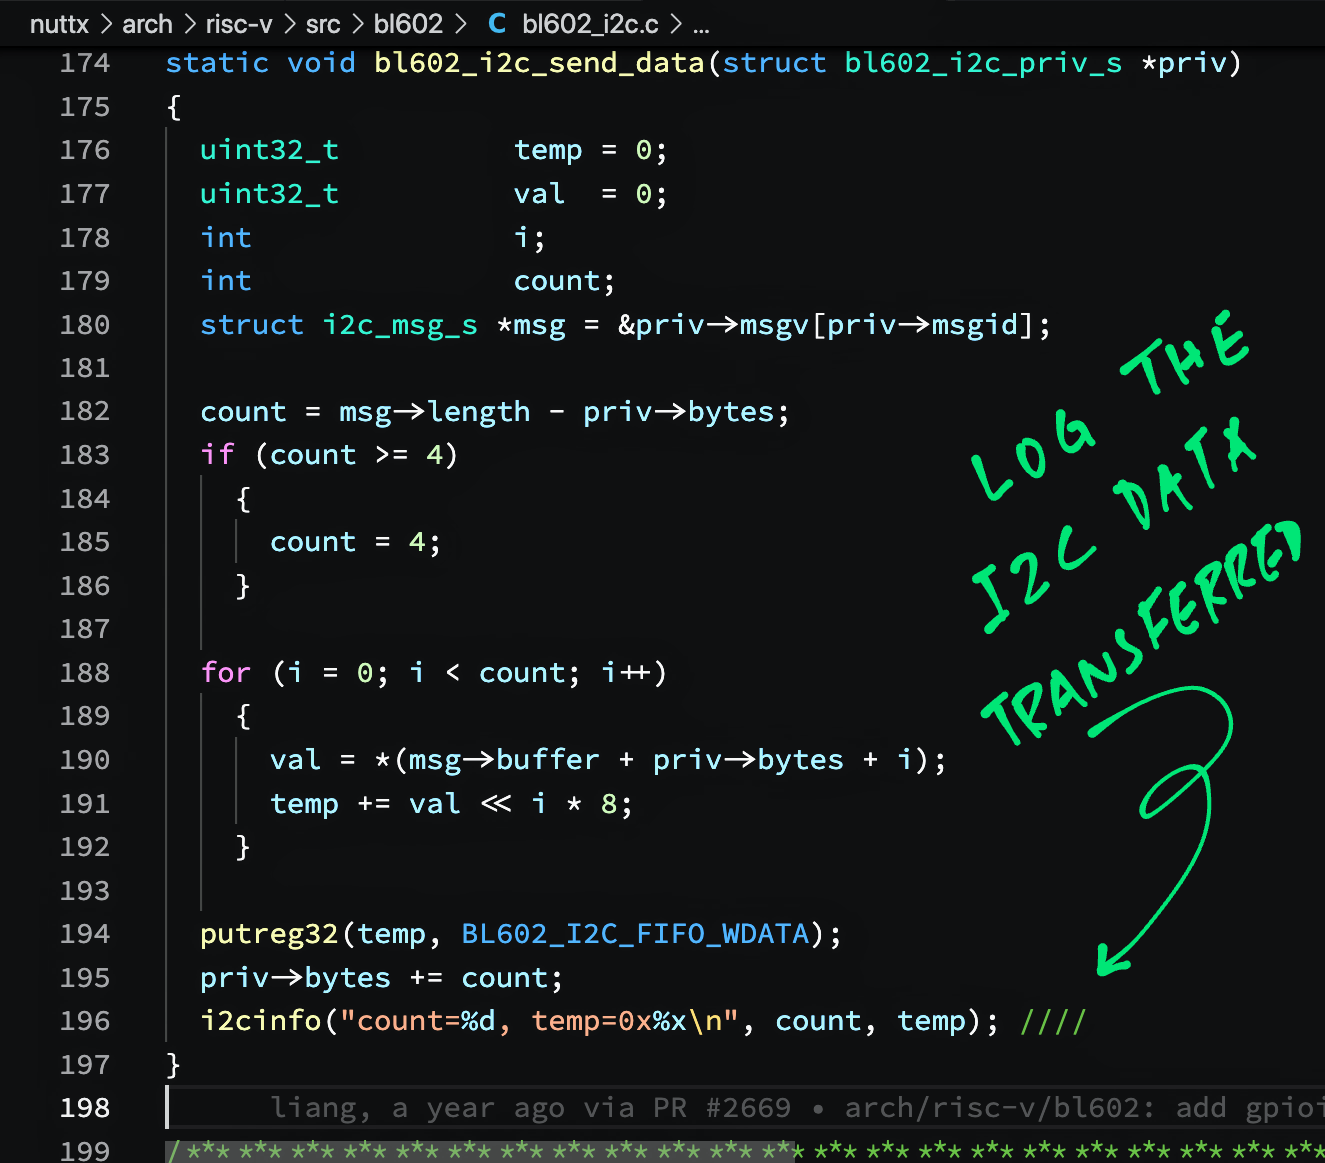Screen dimensions: 1325x1163
Task: Select "arch" in the breadcrumb path
Action: click(147, 23)
